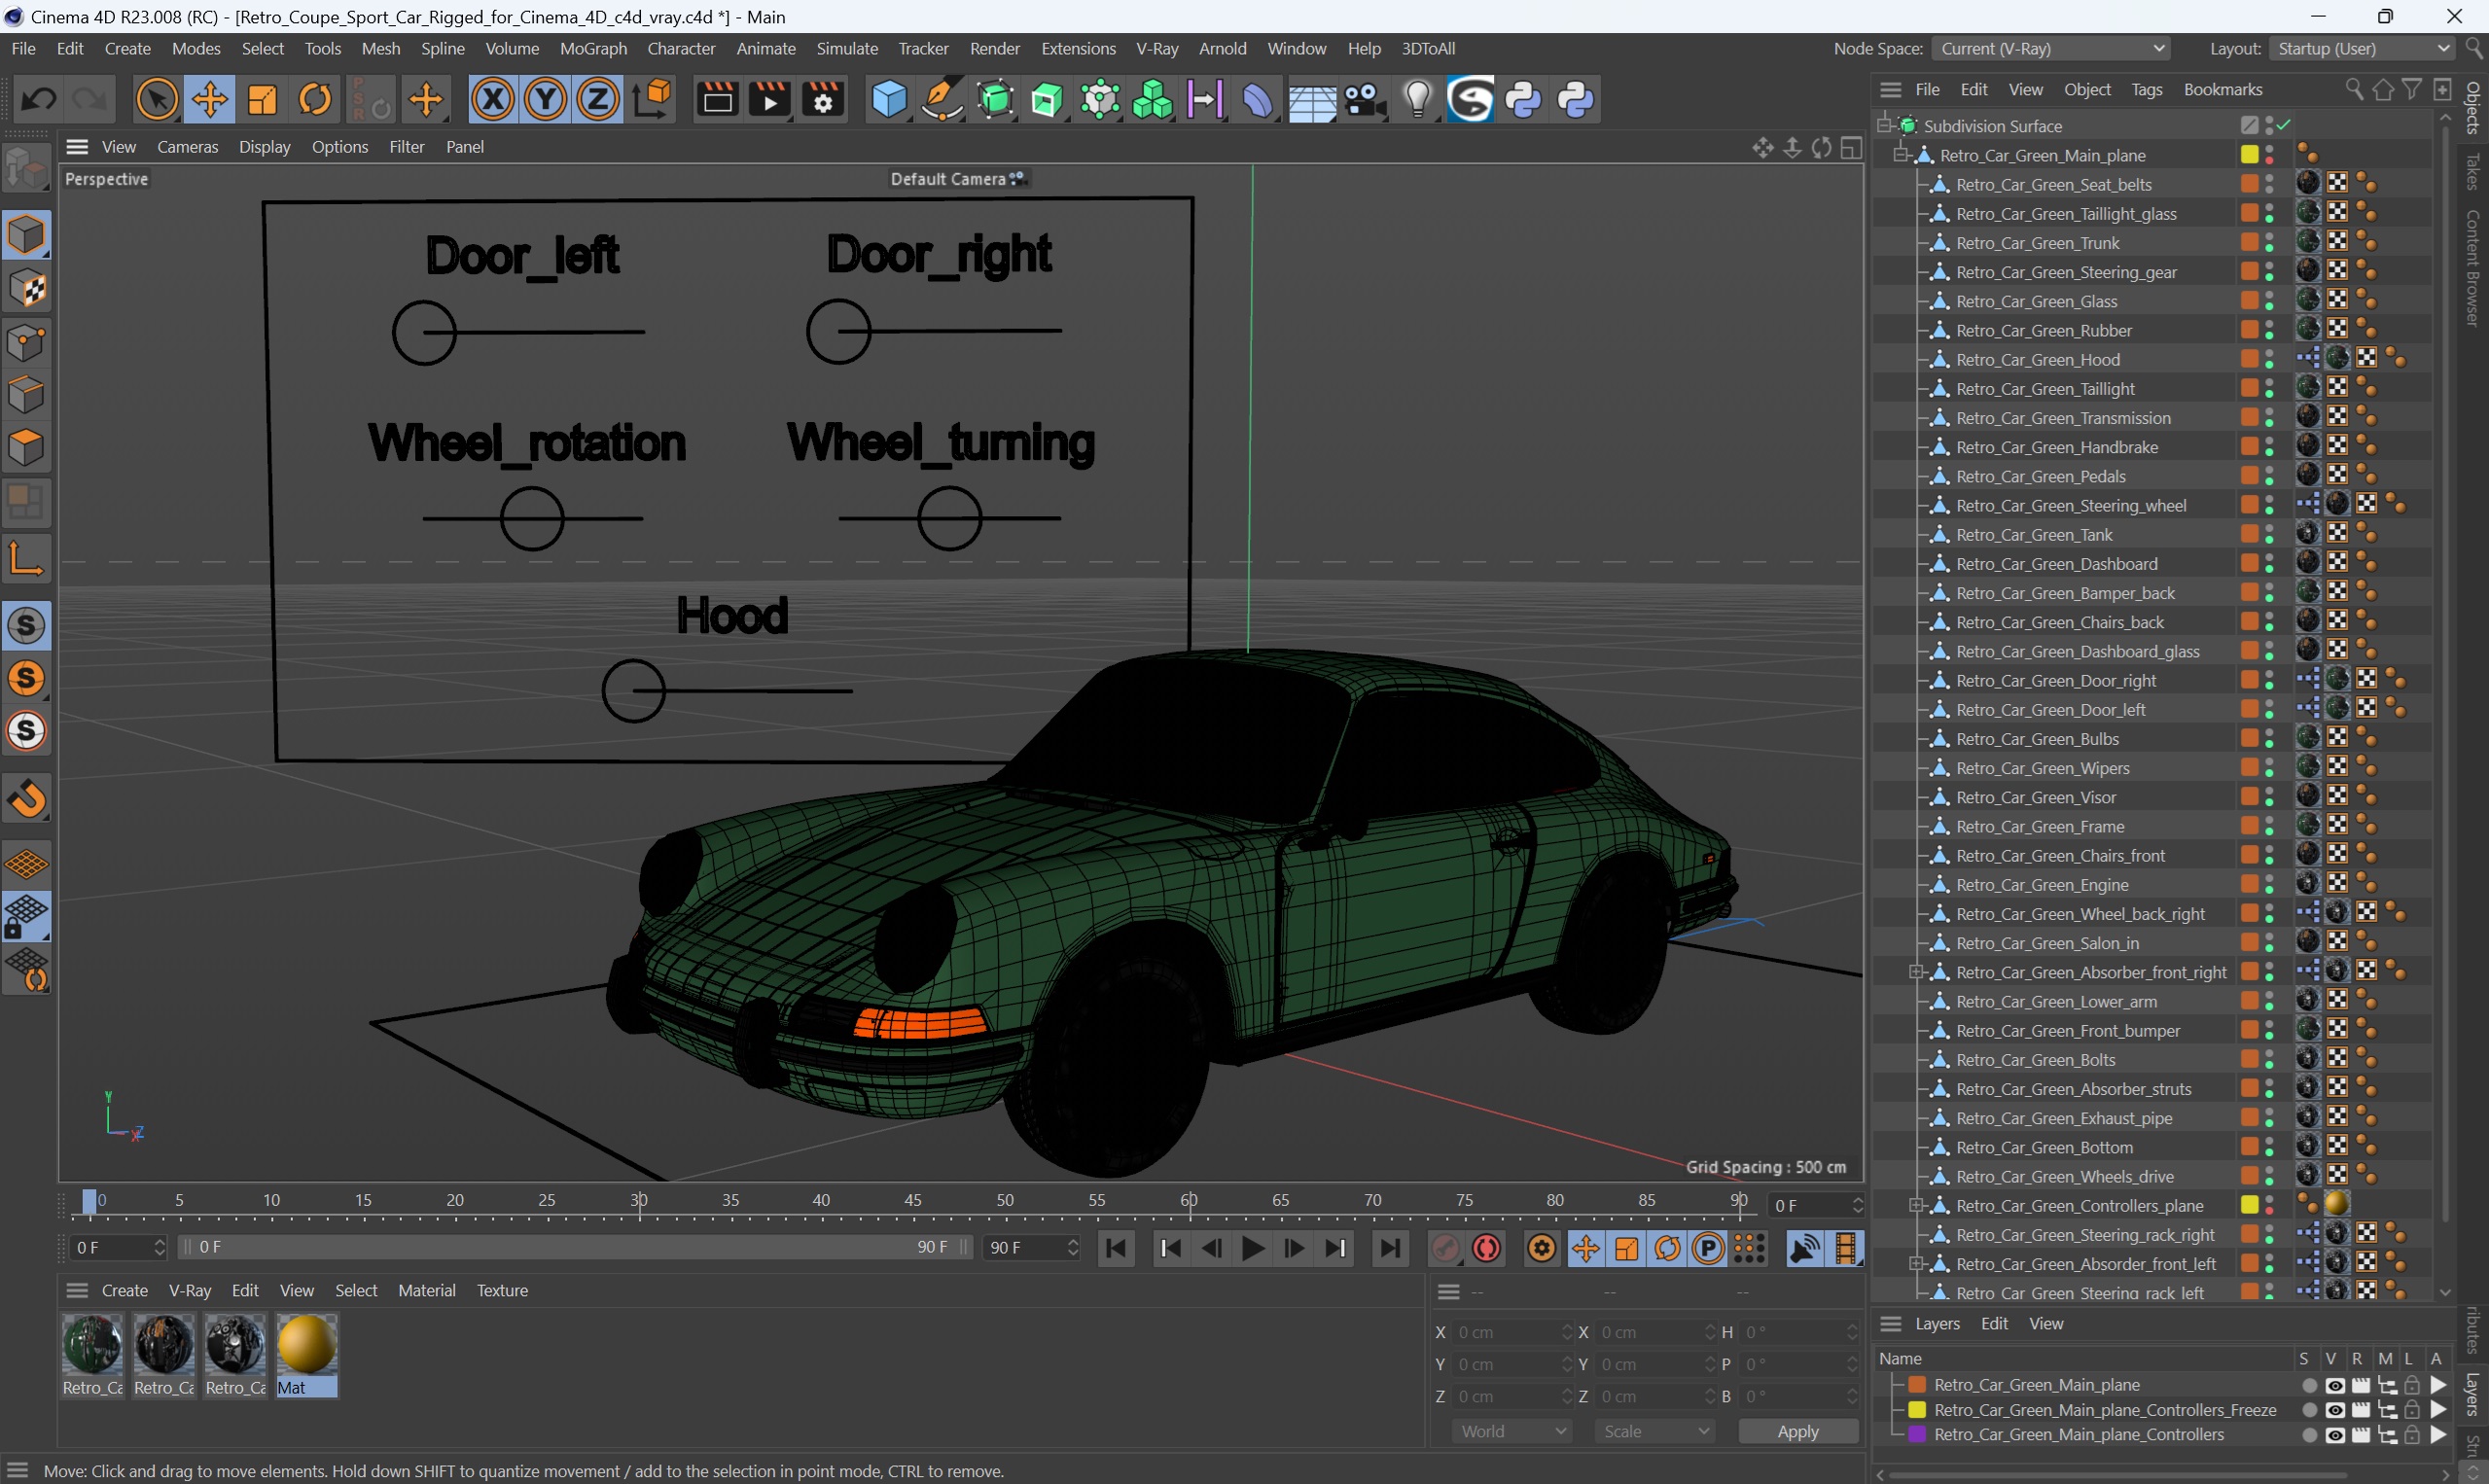The height and width of the screenshot is (1484, 2489).
Task: Expand Retro_Car_Green_Absorber_front_left node
Action: (x=1916, y=1264)
